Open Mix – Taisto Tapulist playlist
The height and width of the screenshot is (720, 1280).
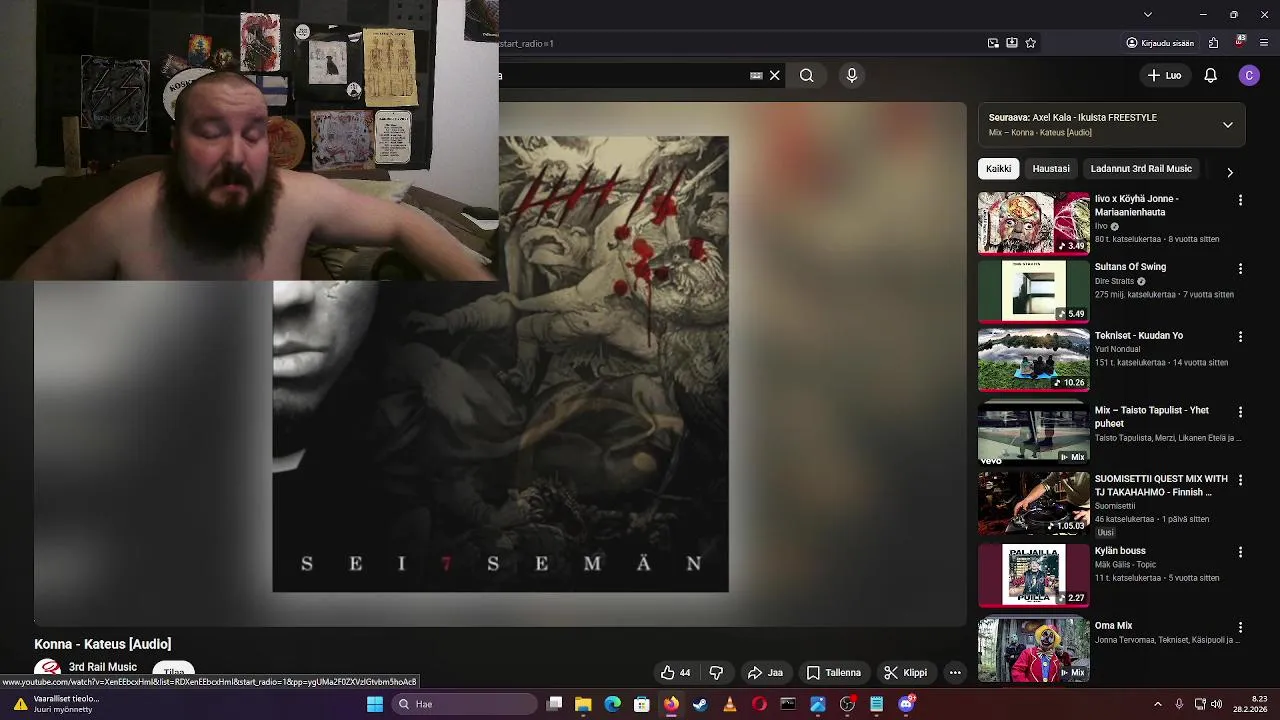click(x=1034, y=434)
